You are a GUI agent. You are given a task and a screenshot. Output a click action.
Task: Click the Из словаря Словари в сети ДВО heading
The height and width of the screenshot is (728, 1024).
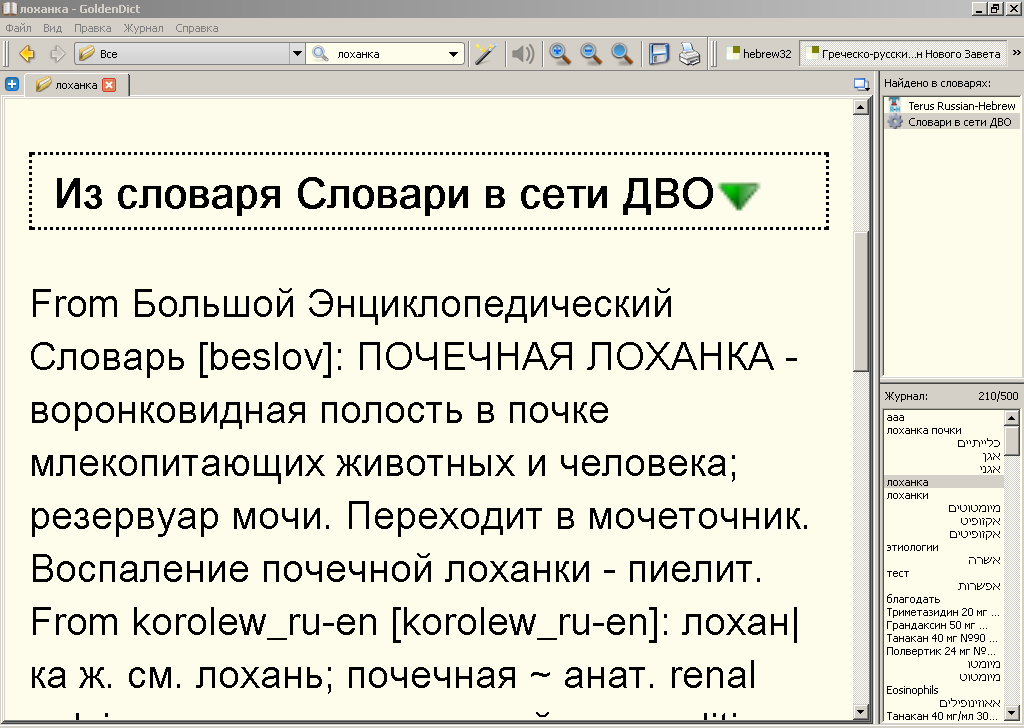click(383, 194)
